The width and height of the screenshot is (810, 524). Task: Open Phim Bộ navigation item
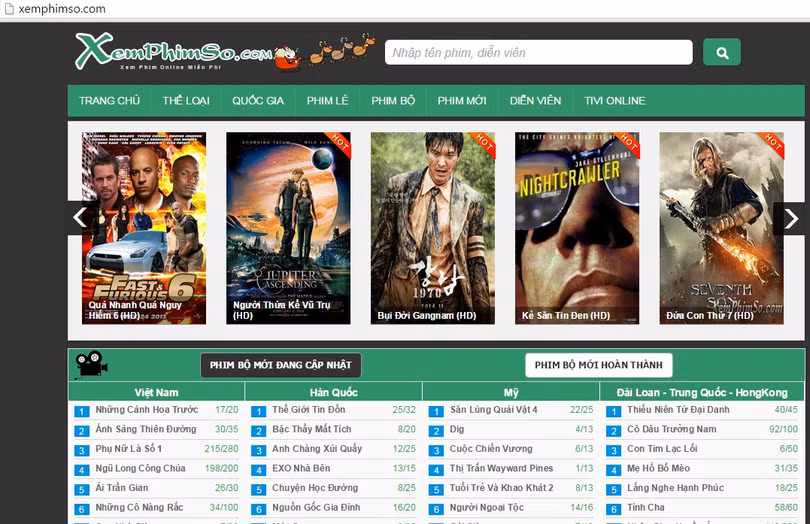click(x=393, y=101)
